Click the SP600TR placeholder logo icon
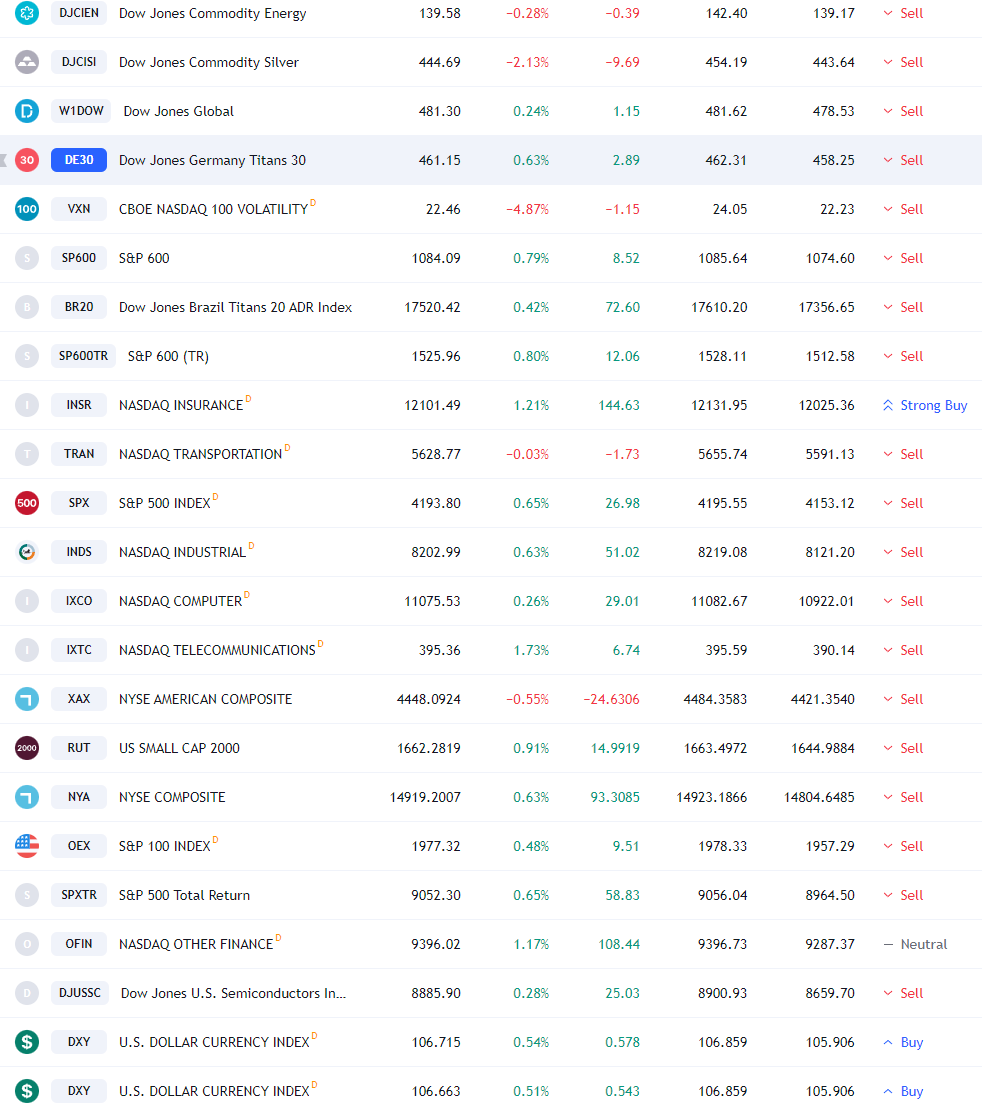The image size is (982, 1105). 27,356
